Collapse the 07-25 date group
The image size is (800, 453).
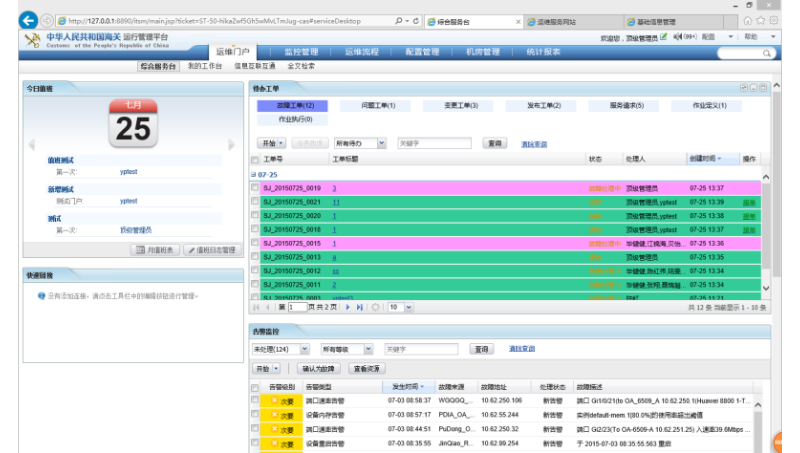click(x=254, y=174)
